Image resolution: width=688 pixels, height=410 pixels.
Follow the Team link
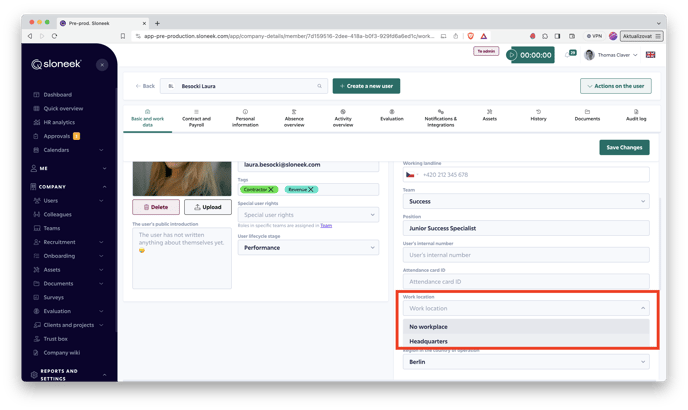pos(326,226)
